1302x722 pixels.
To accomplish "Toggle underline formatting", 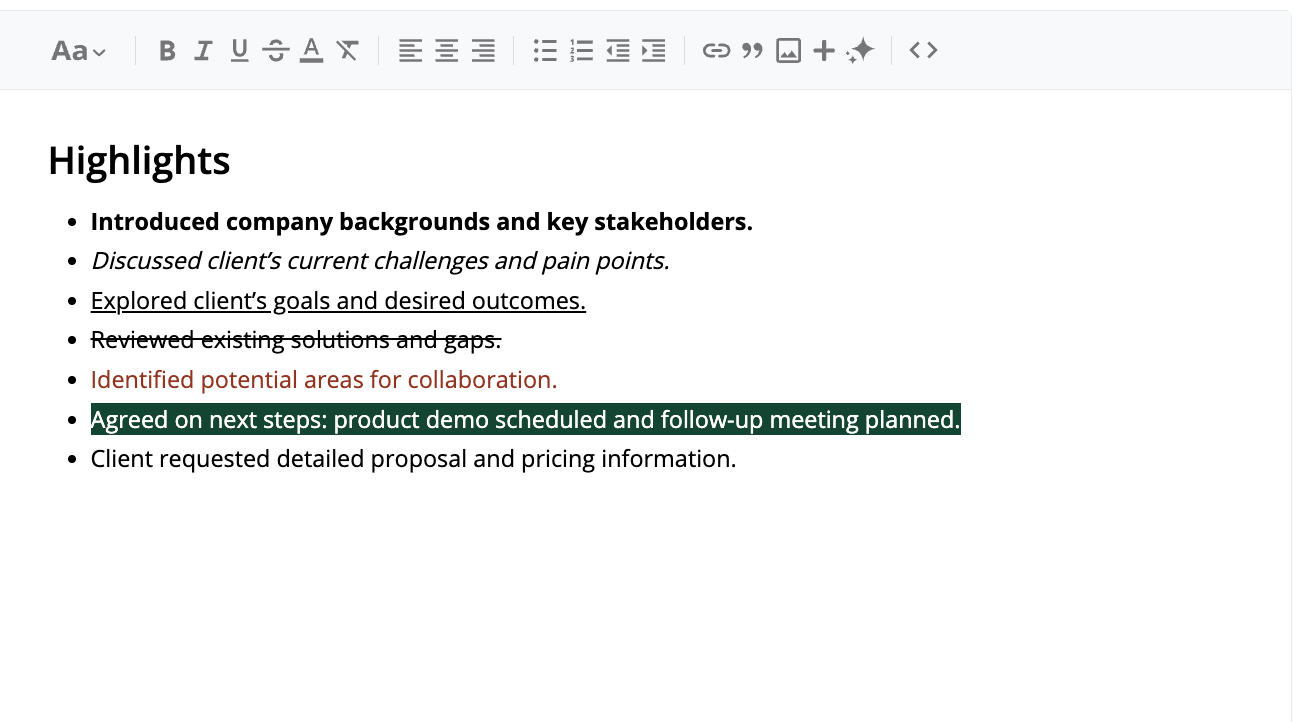I will [x=239, y=51].
